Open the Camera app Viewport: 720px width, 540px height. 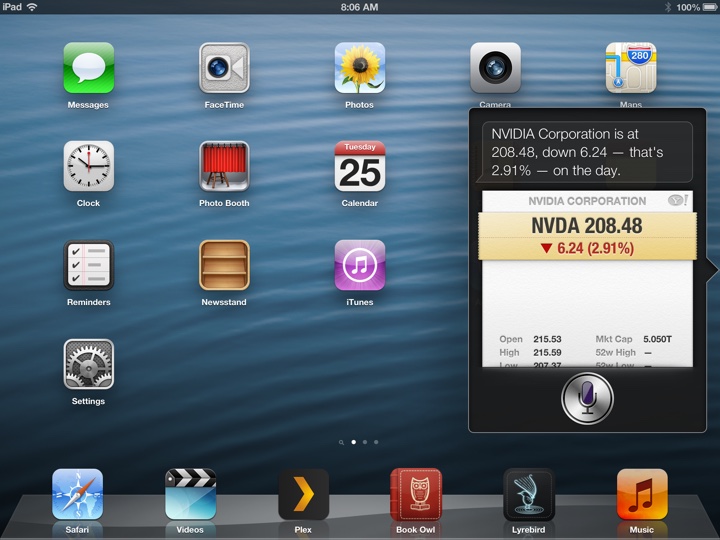495,68
